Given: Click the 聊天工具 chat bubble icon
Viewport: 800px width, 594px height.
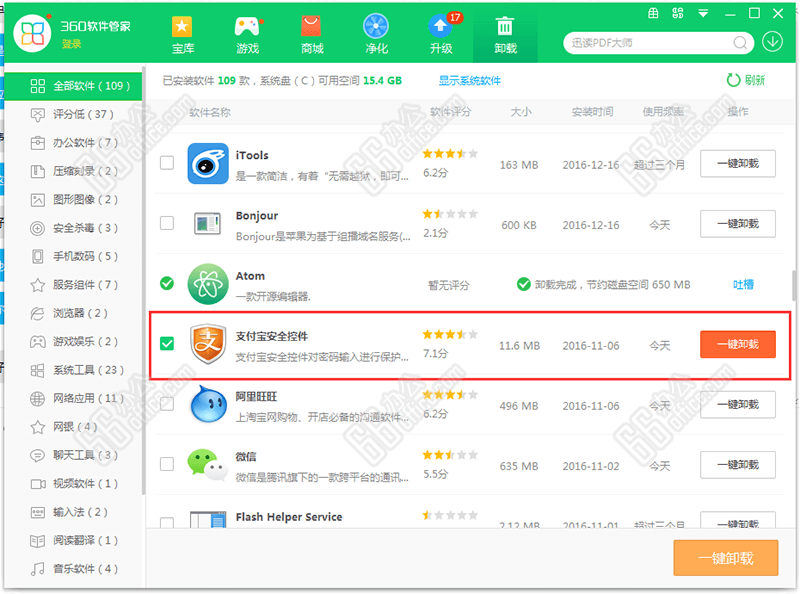Looking at the screenshot, I should pos(37,455).
